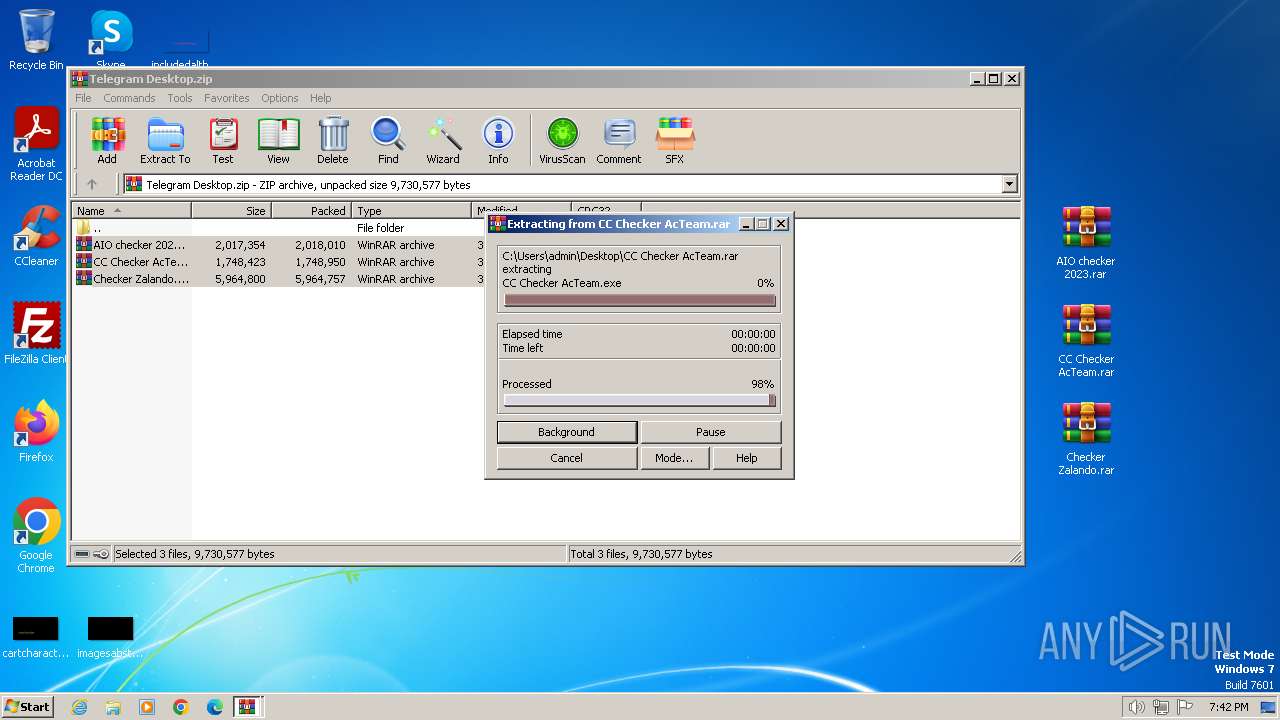Open the imagesabst... desktop file
Screen dimensions: 1280x720
point(111,637)
